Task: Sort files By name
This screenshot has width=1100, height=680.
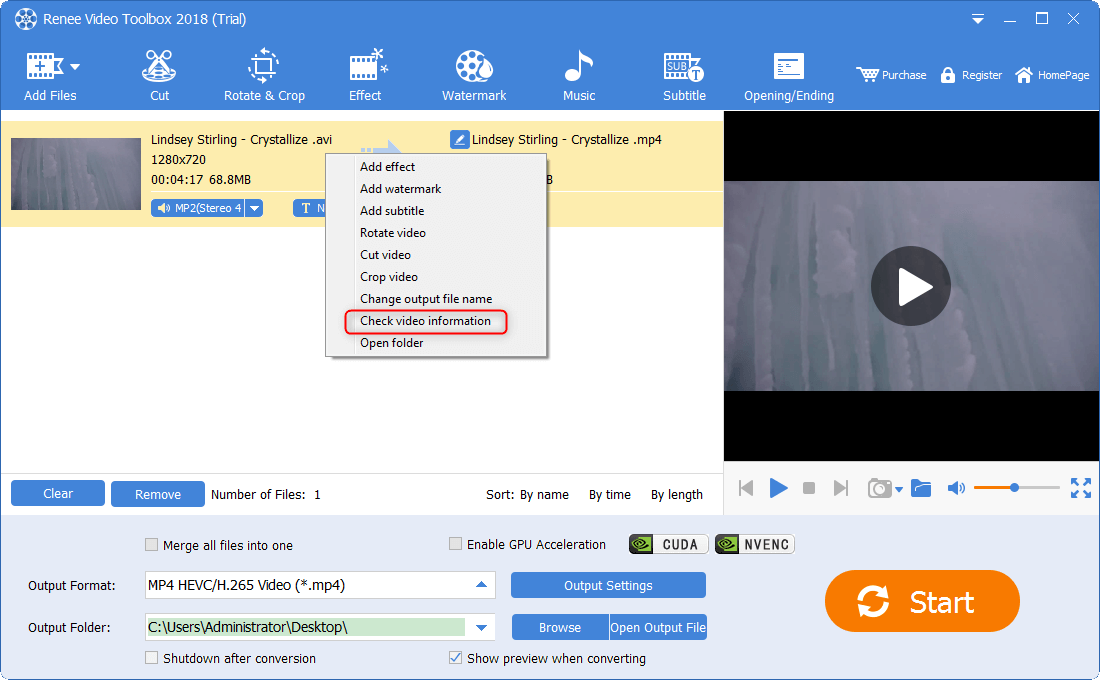Action: click(x=544, y=495)
